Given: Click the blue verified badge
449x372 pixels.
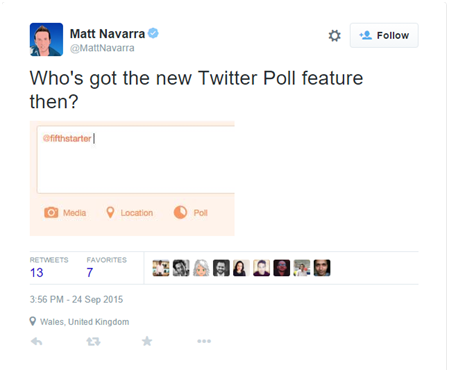Looking at the screenshot, I should [x=153, y=33].
